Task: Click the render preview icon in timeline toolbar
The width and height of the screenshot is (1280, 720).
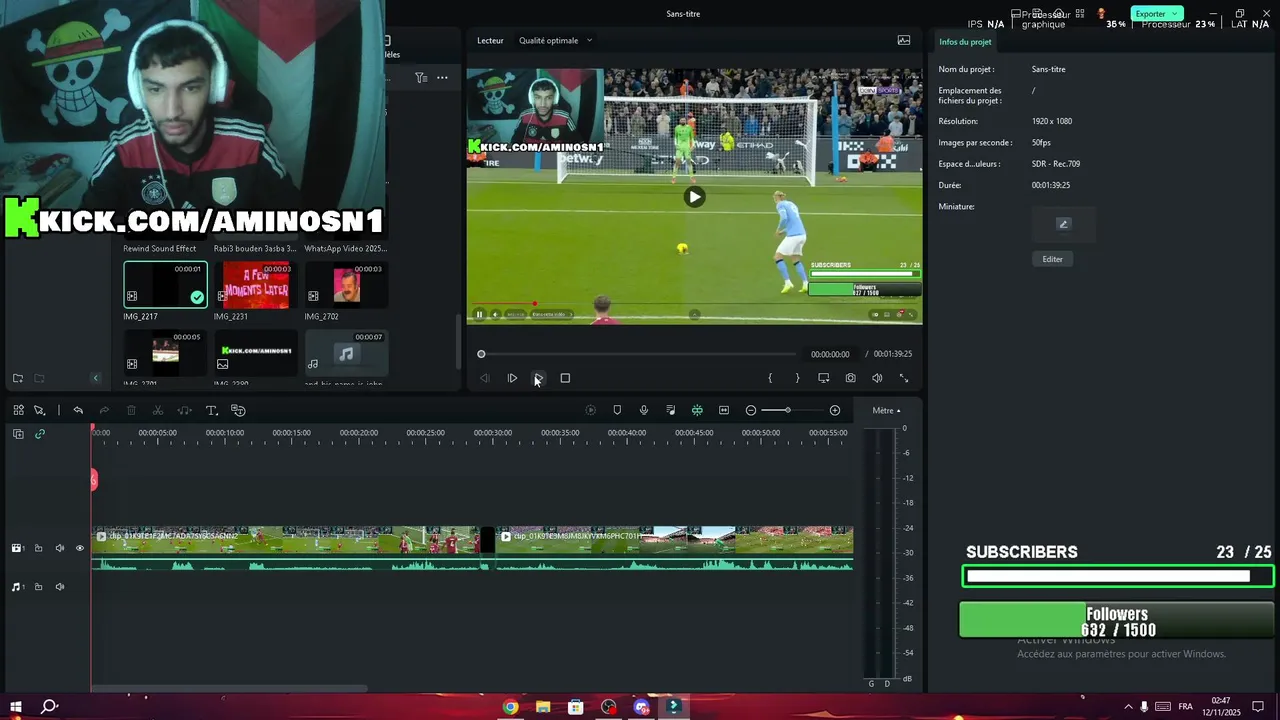Action: [x=590, y=410]
